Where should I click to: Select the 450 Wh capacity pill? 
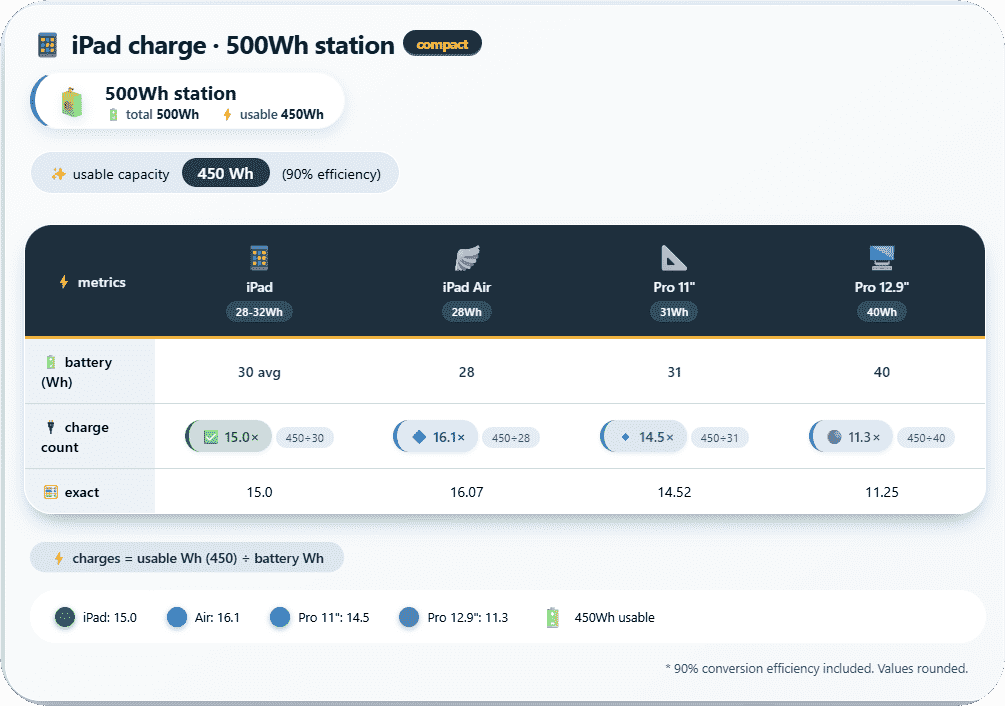point(225,173)
